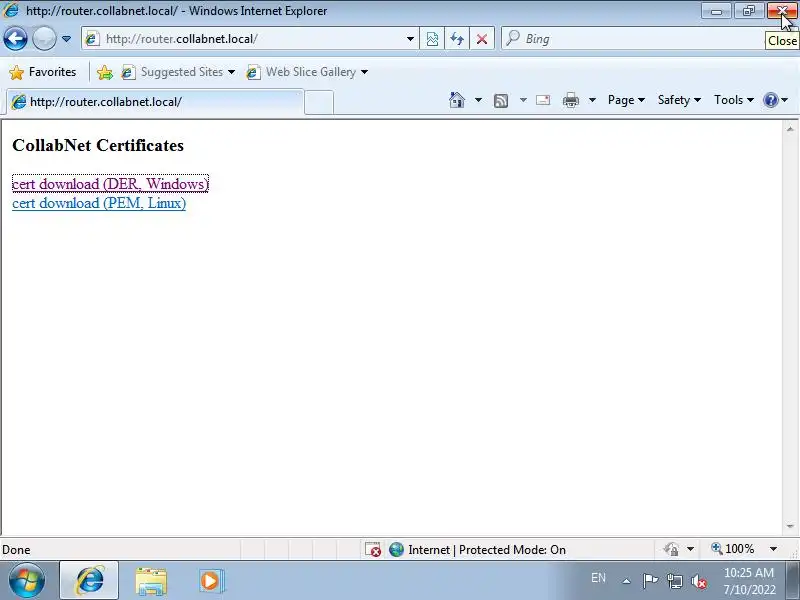Open the Windows Start orb
Image resolution: width=800 pixels, height=600 pixels.
[x=27, y=580]
